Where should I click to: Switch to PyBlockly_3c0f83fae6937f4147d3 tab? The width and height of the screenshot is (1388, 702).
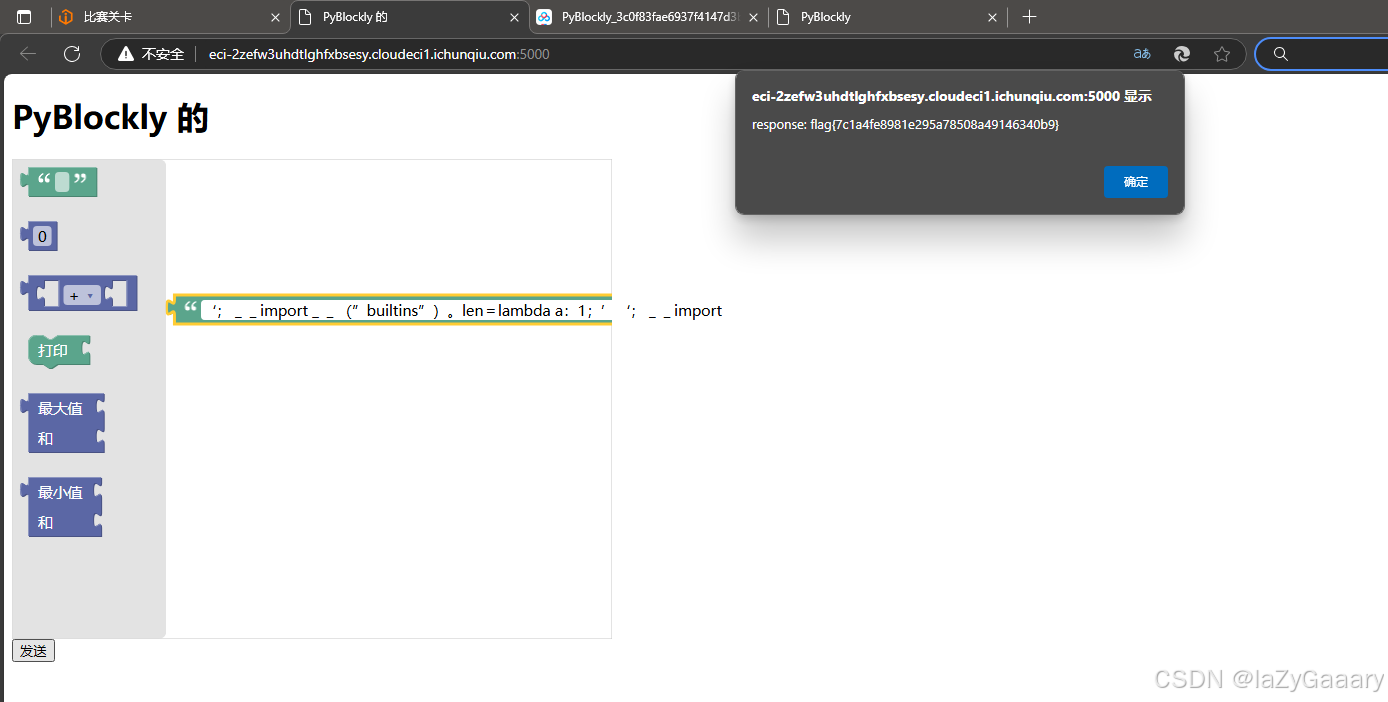pos(648,17)
